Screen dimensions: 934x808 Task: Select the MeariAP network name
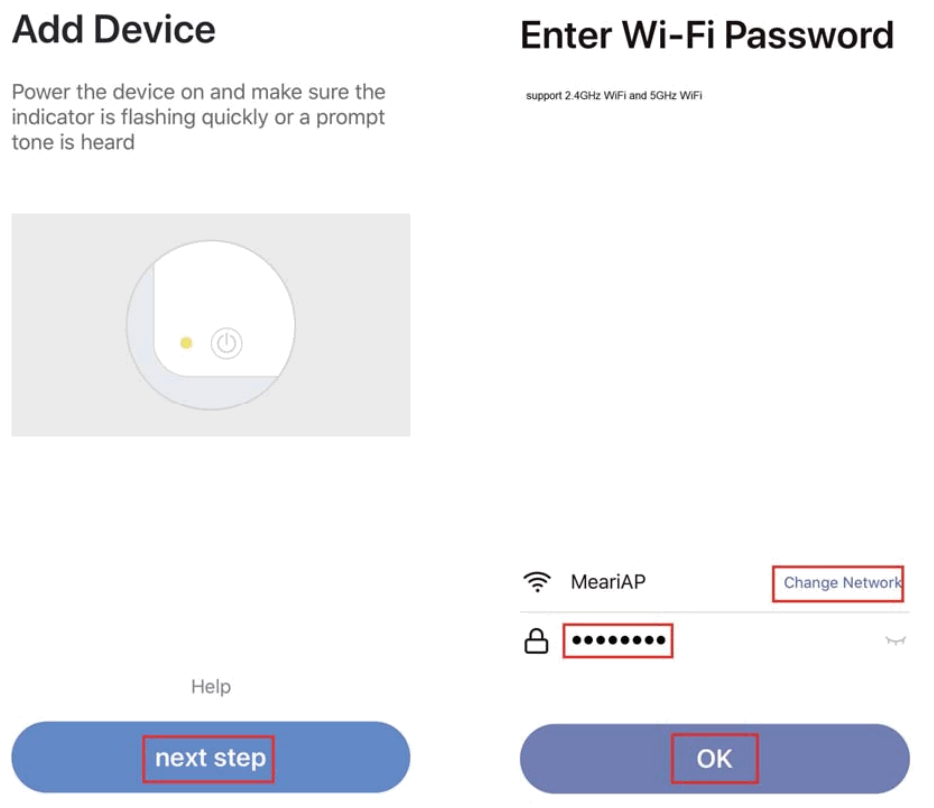point(608,582)
